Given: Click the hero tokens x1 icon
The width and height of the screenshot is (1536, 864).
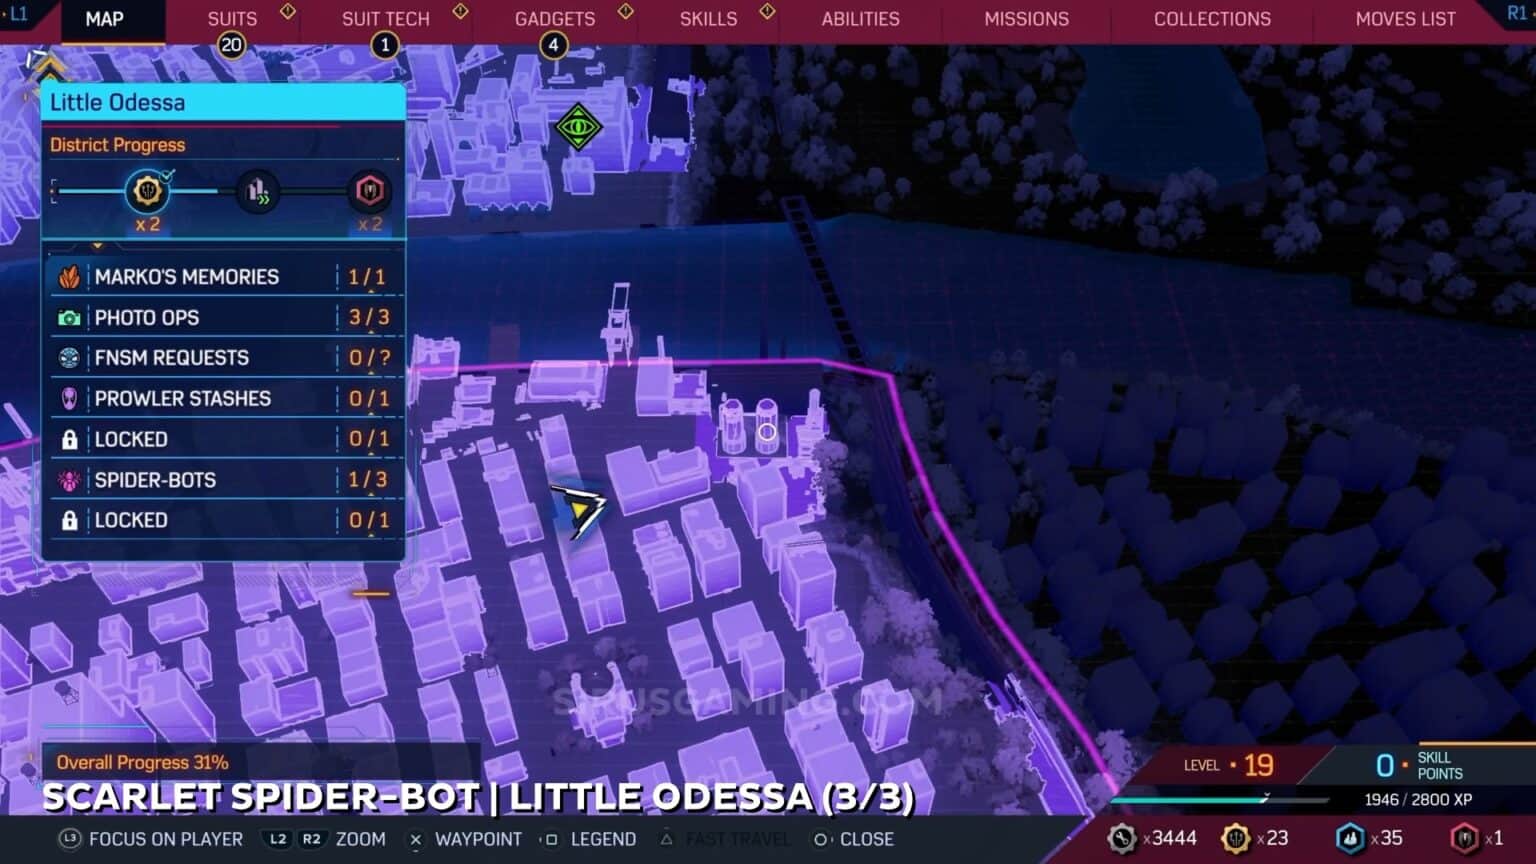Looking at the screenshot, I should pyautogui.click(x=1464, y=838).
